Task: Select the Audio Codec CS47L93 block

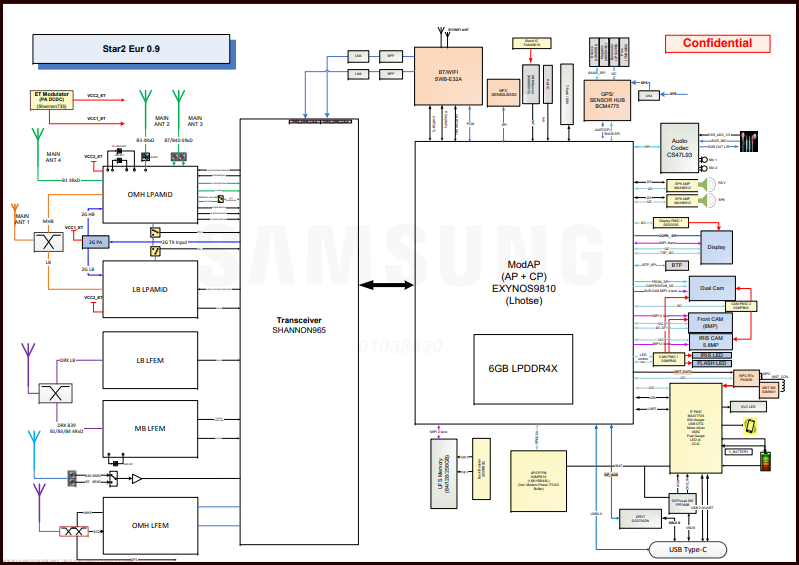Action: point(679,148)
